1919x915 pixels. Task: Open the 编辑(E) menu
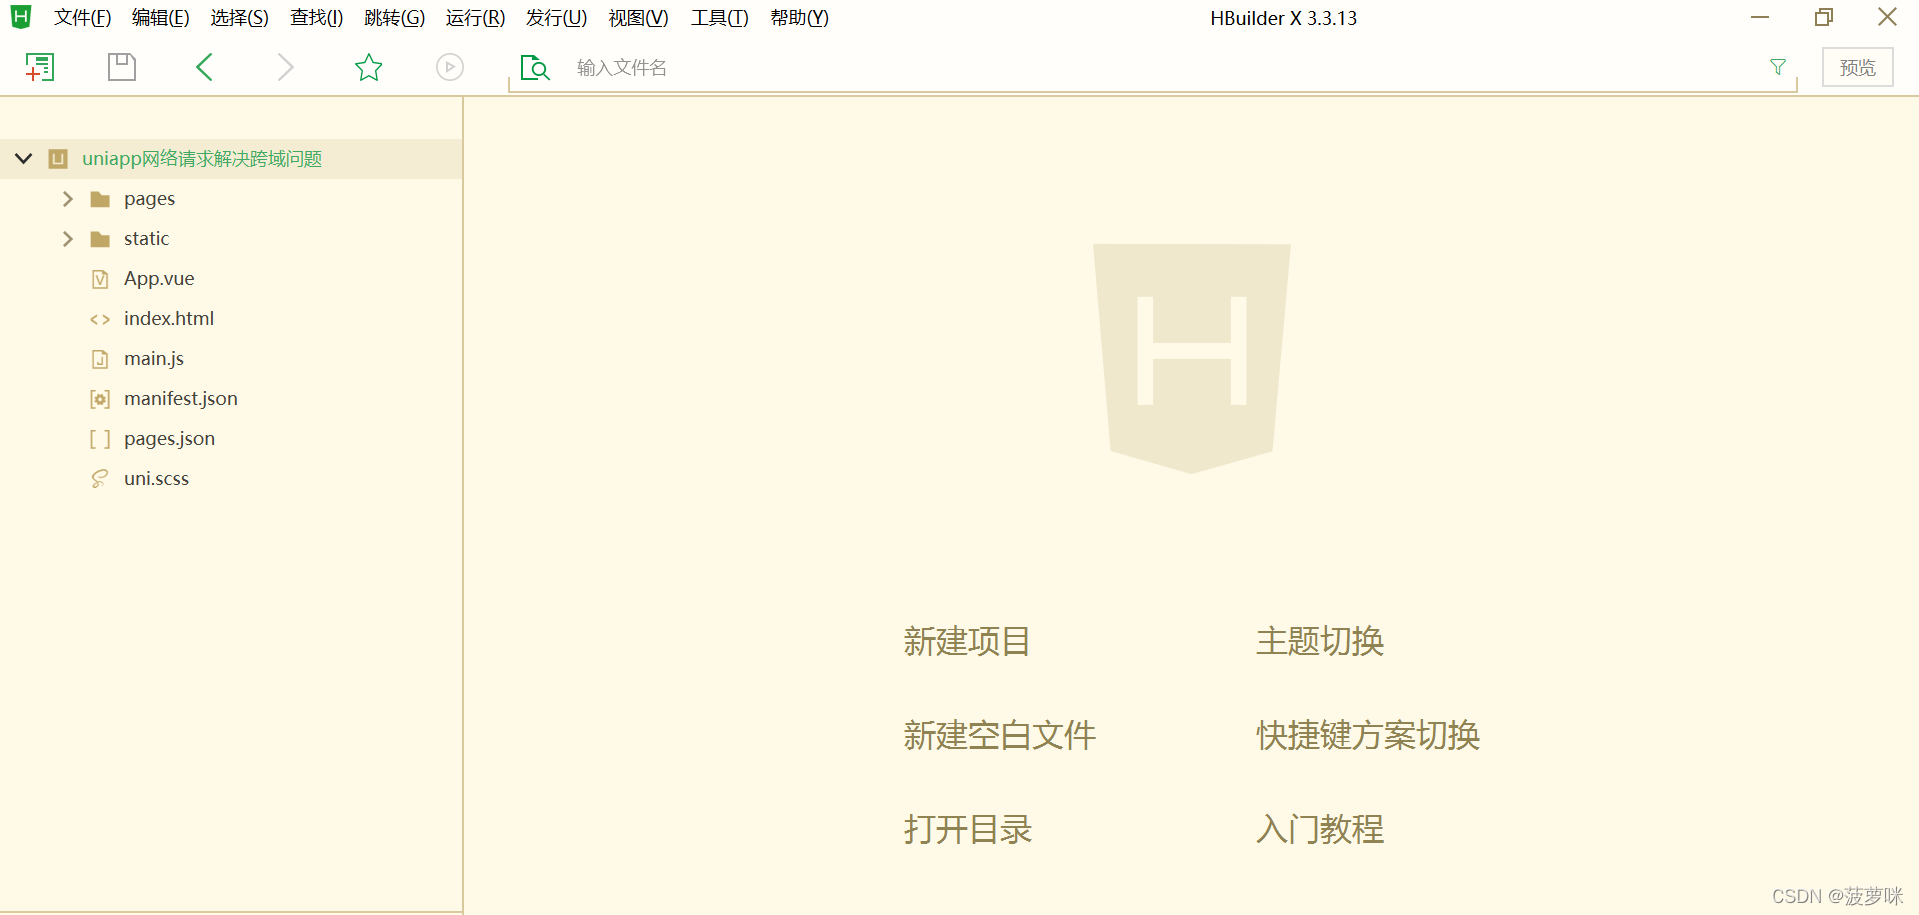[x=161, y=18]
